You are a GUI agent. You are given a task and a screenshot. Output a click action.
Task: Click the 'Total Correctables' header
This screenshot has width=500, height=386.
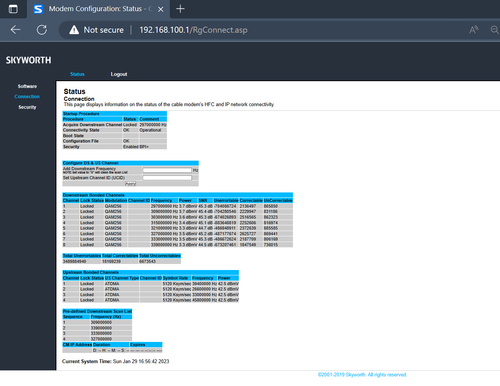point(120,256)
